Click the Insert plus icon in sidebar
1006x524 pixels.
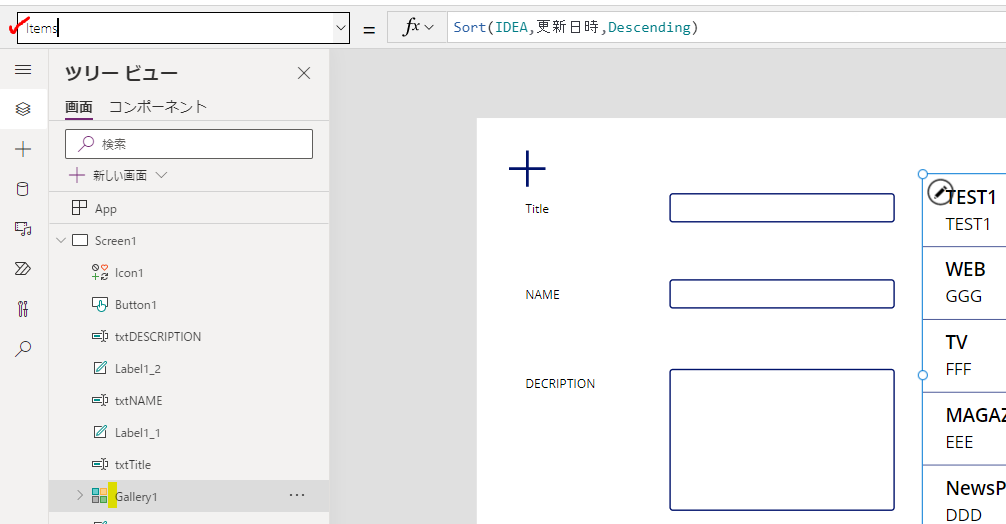click(23, 149)
